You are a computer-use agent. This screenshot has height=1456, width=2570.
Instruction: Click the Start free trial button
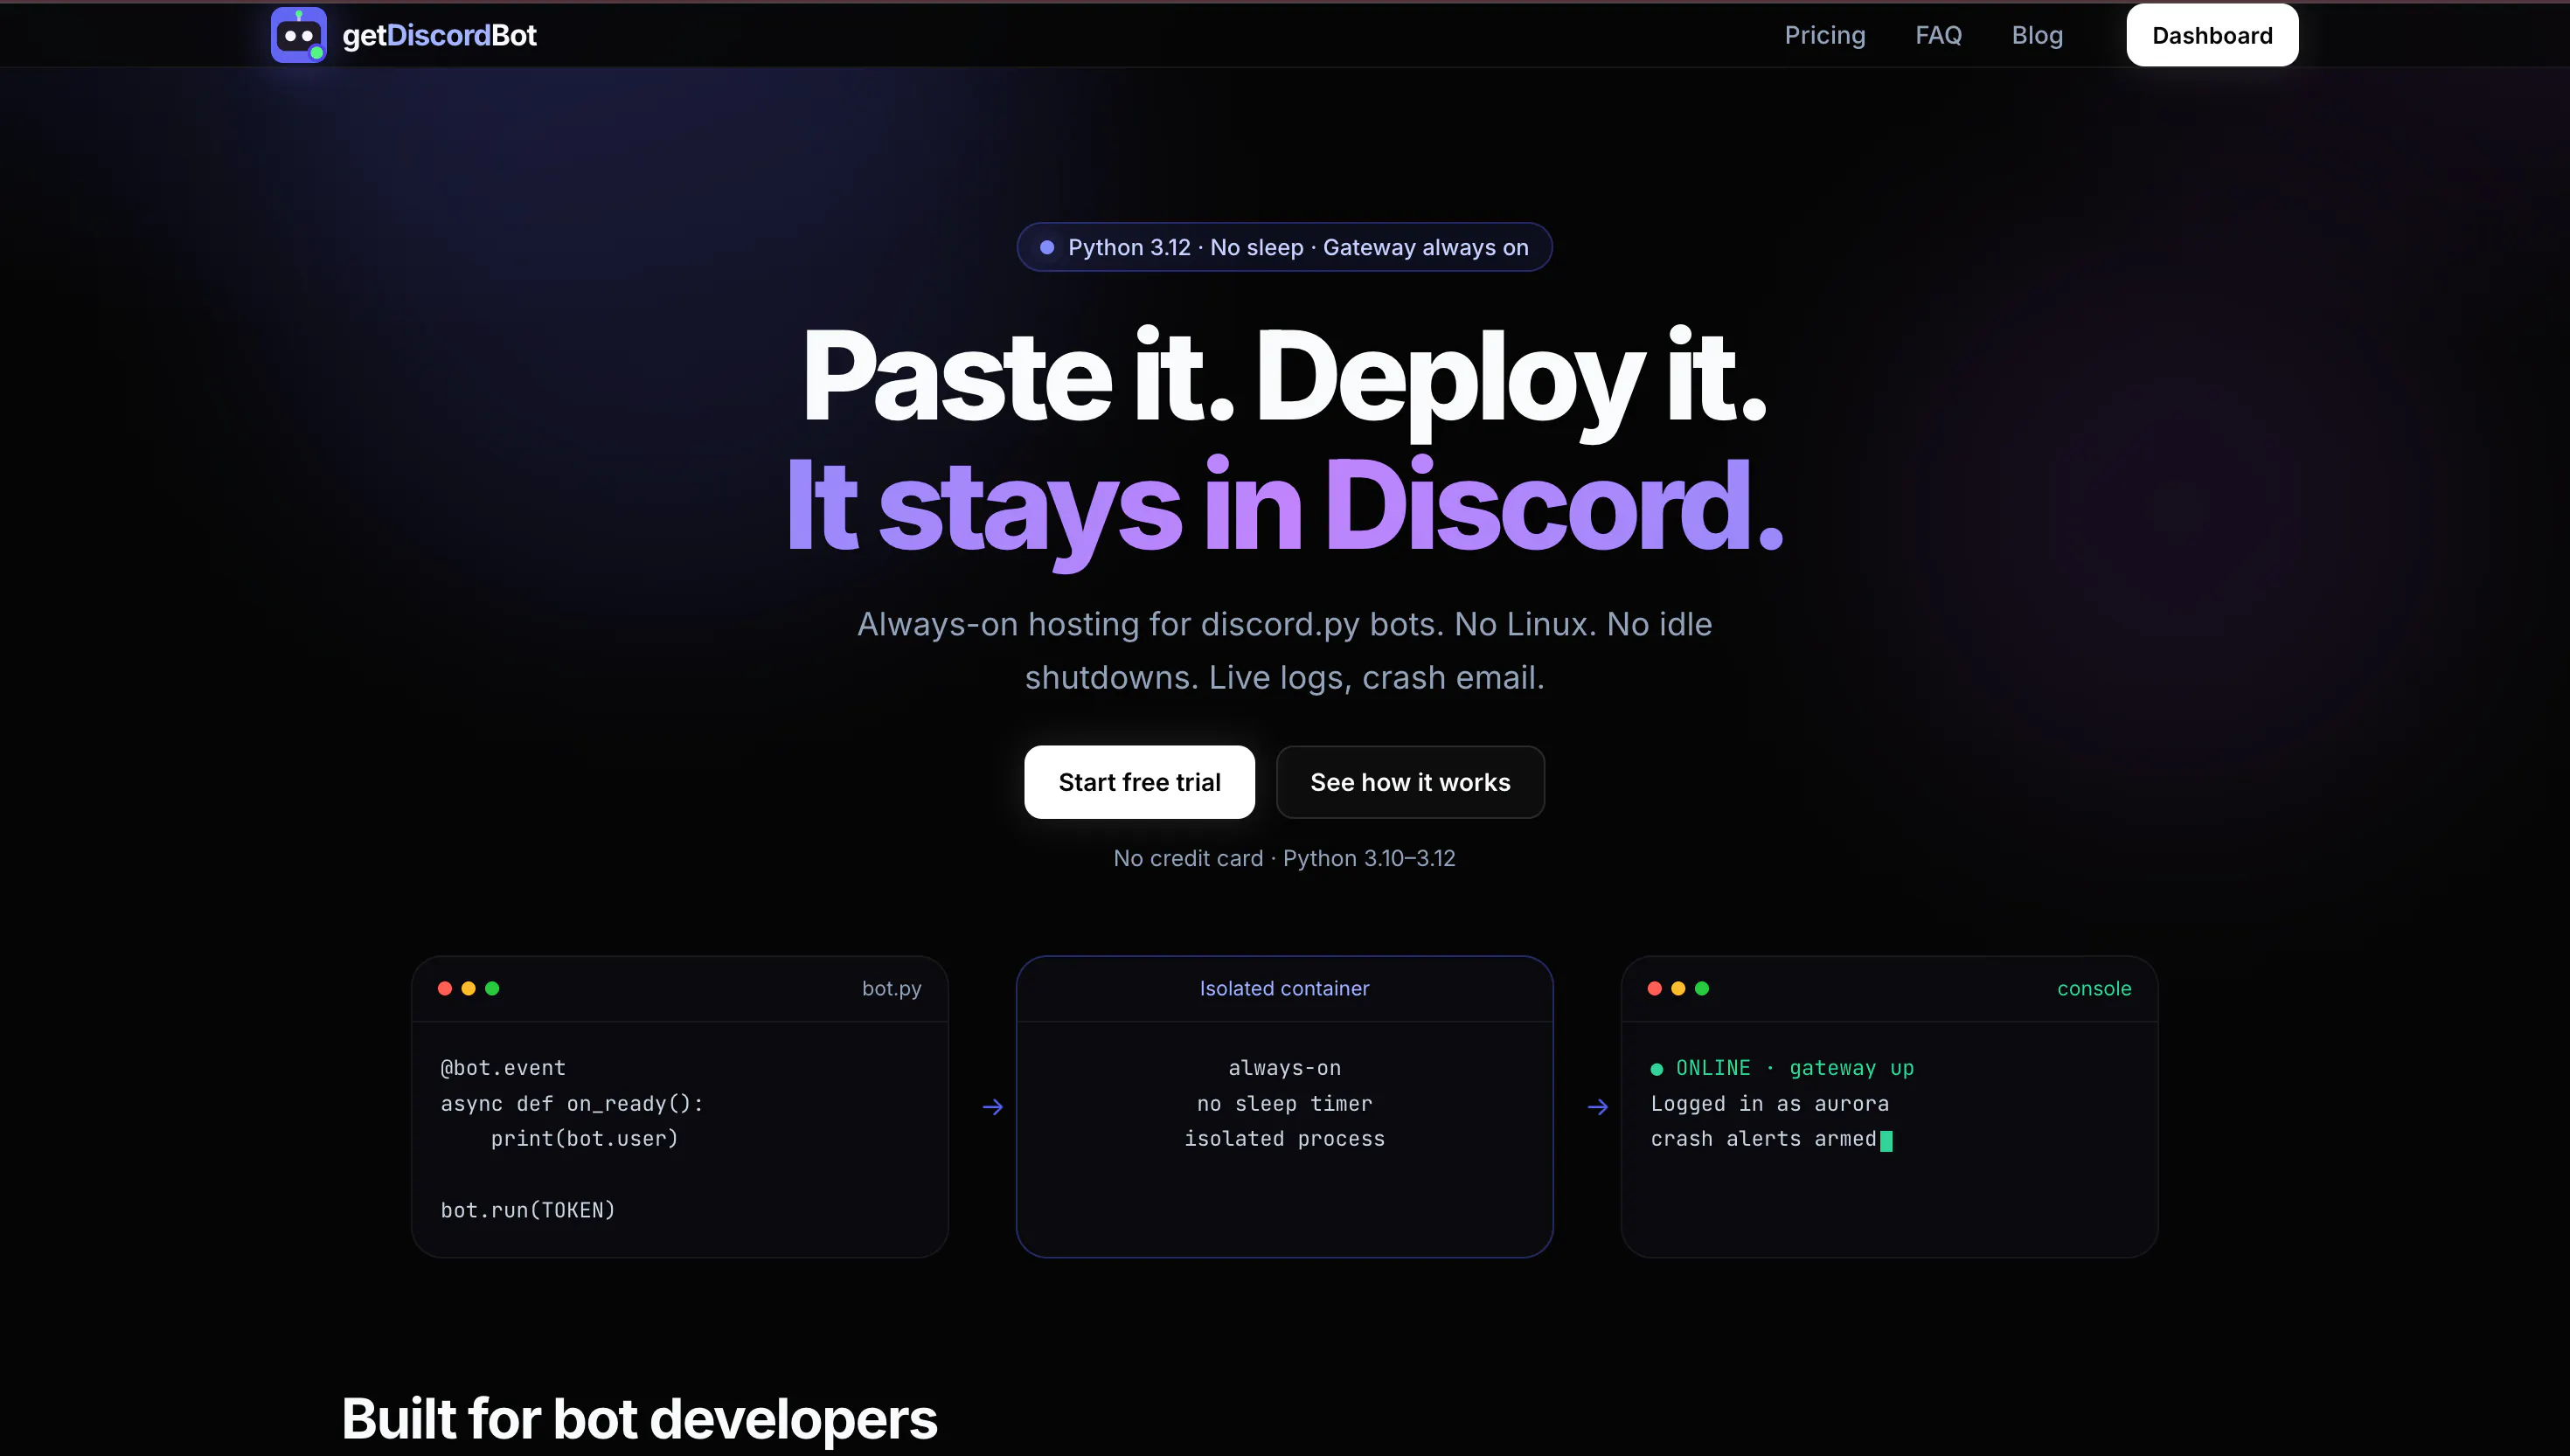coord(1139,782)
